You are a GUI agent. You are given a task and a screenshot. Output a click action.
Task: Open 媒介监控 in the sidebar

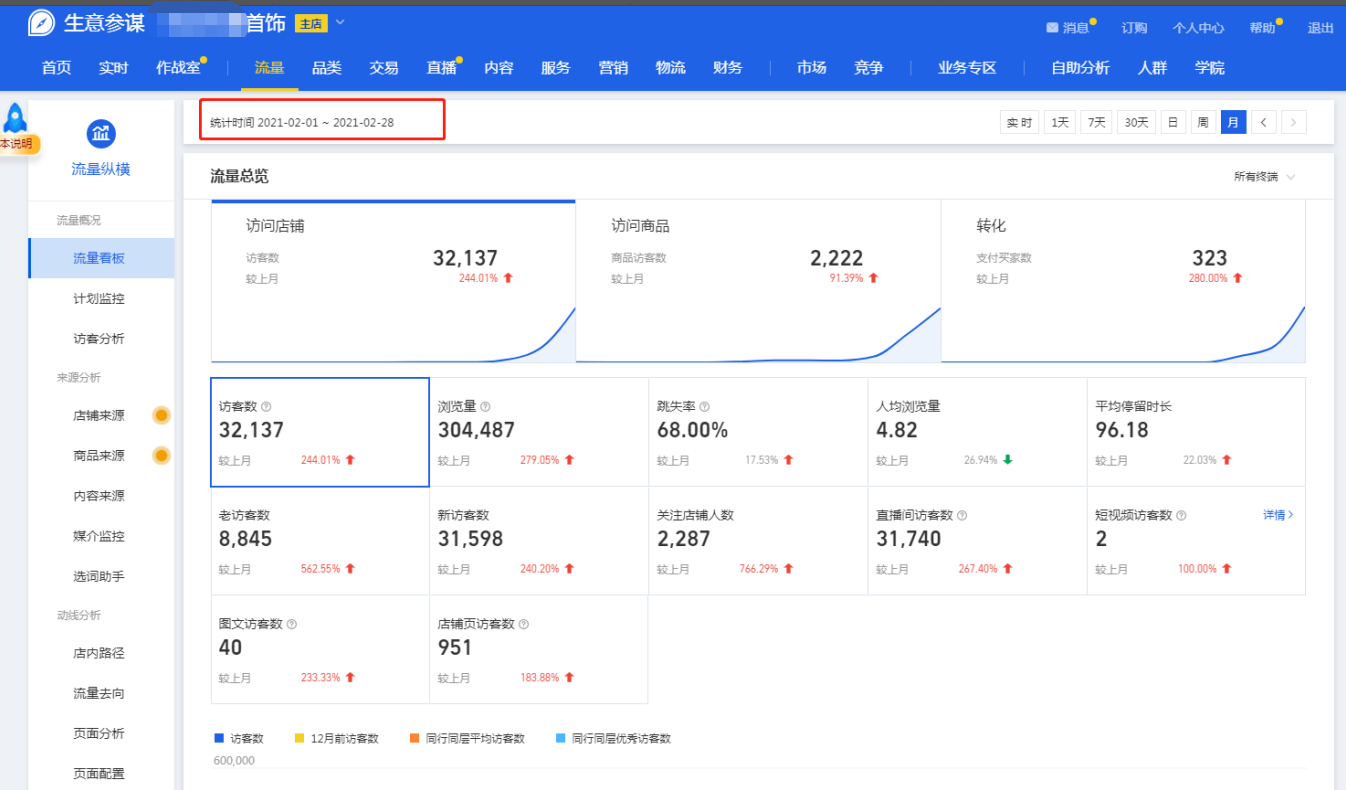pos(99,536)
